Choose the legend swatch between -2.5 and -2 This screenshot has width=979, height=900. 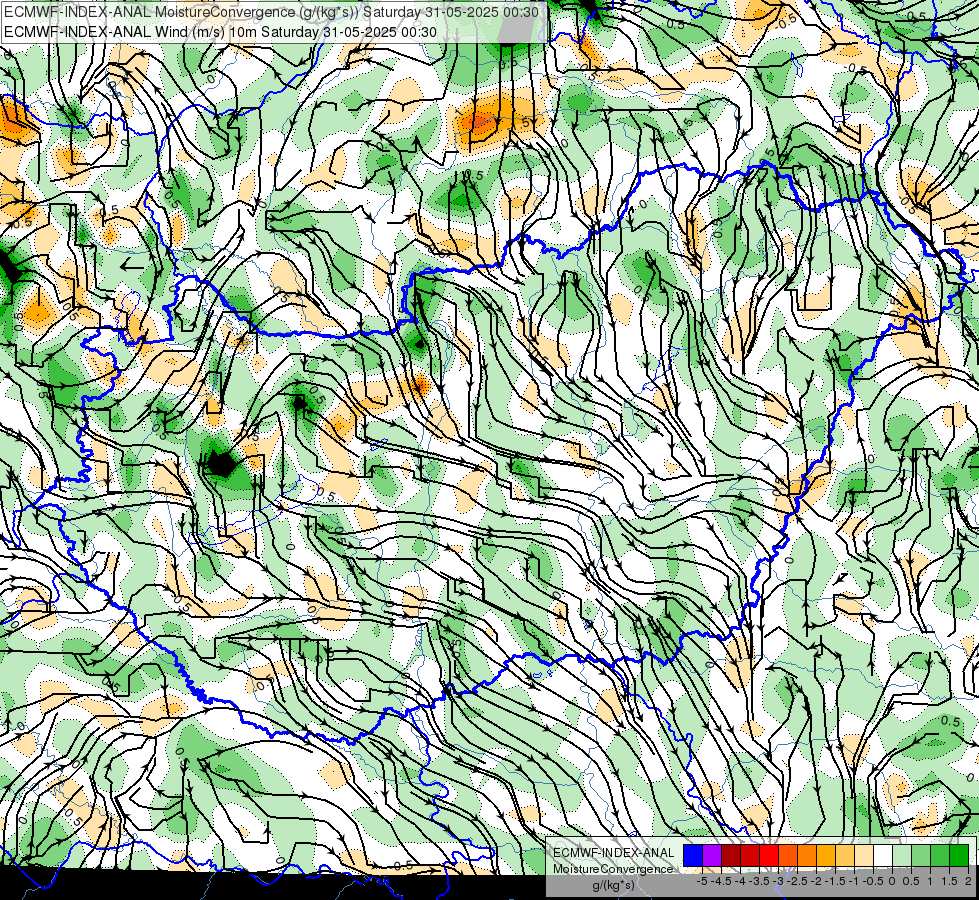(x=807, y=856)
